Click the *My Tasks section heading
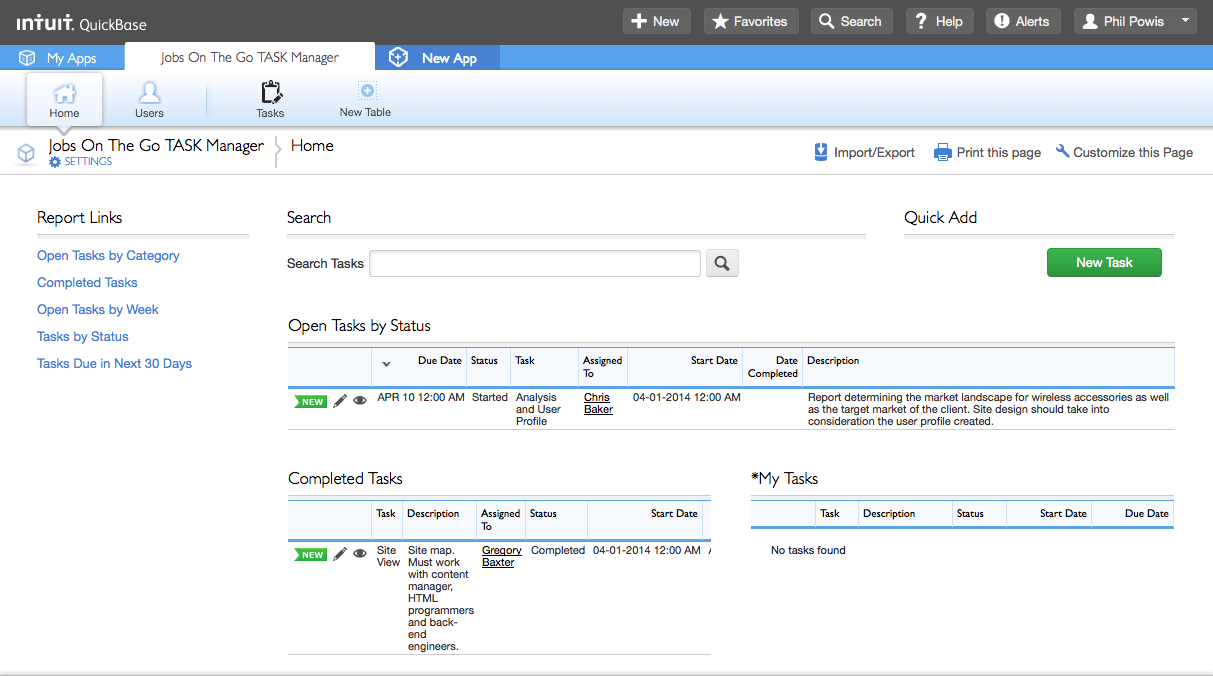1213x676 pixels. tap(784, 478)
